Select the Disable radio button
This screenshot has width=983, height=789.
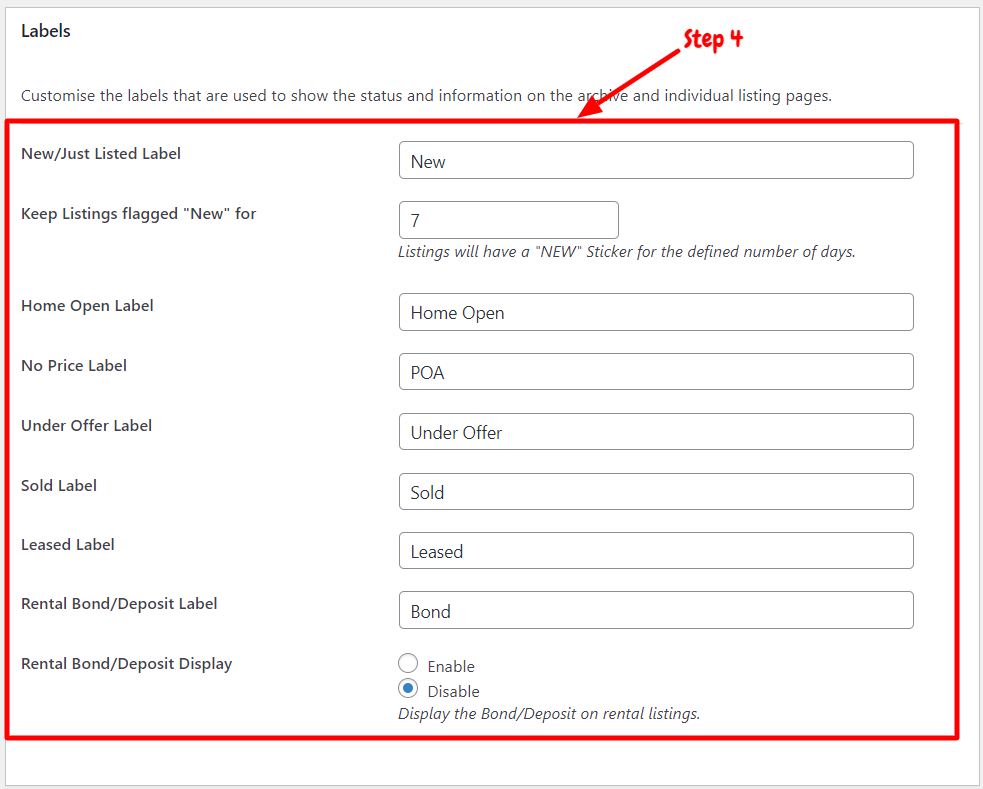(408, 689)
